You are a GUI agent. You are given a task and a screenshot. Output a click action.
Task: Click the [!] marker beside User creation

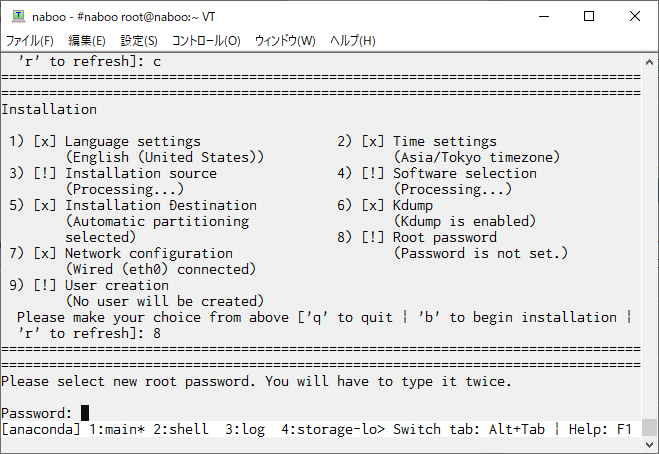45,285
